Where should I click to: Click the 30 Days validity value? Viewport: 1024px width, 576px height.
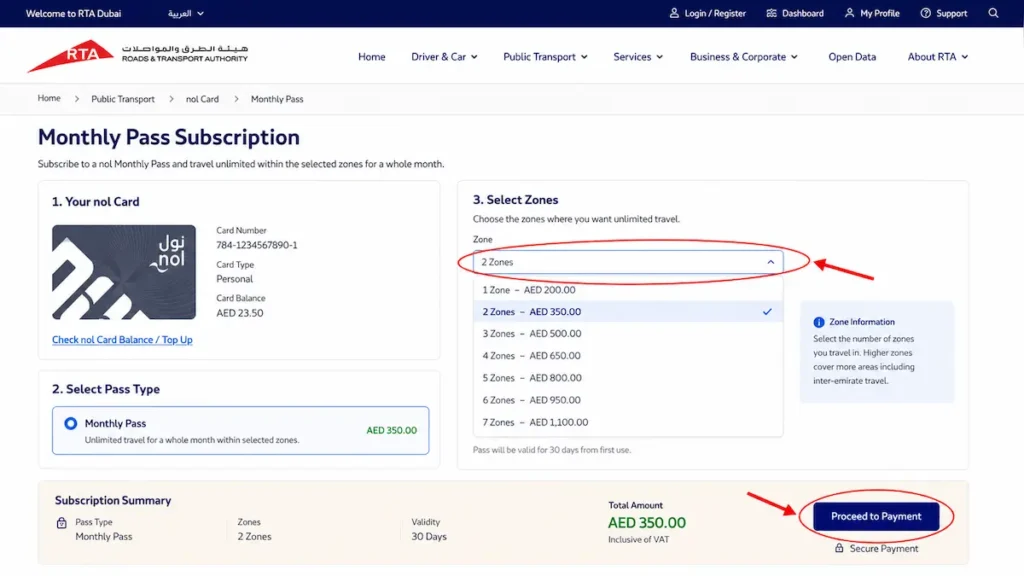(429, 537)
